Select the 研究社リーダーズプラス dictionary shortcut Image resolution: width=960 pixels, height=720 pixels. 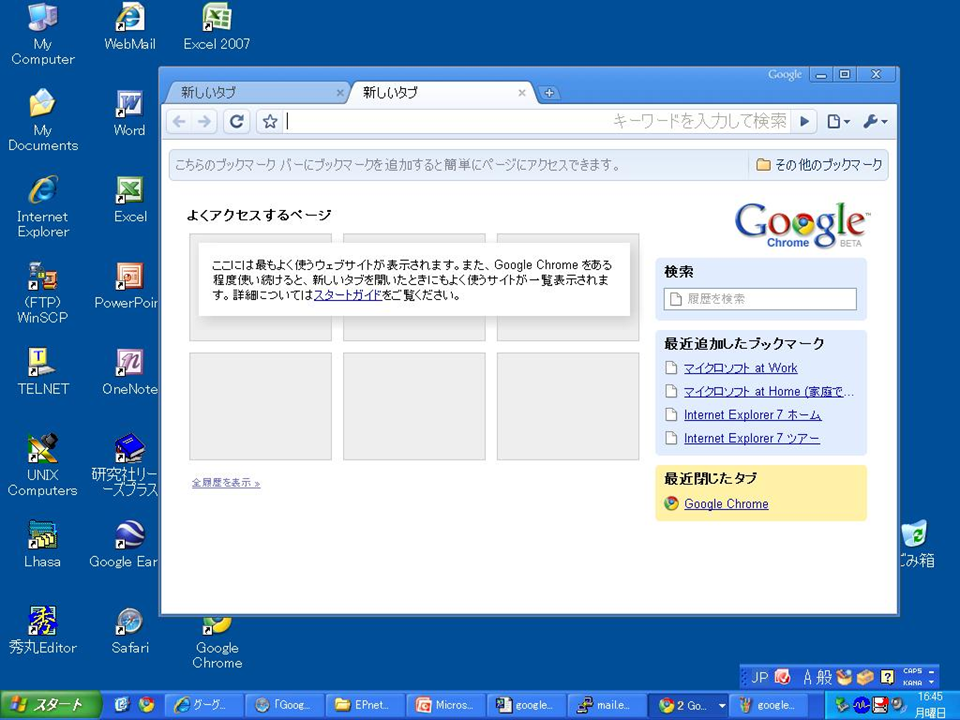126,465
